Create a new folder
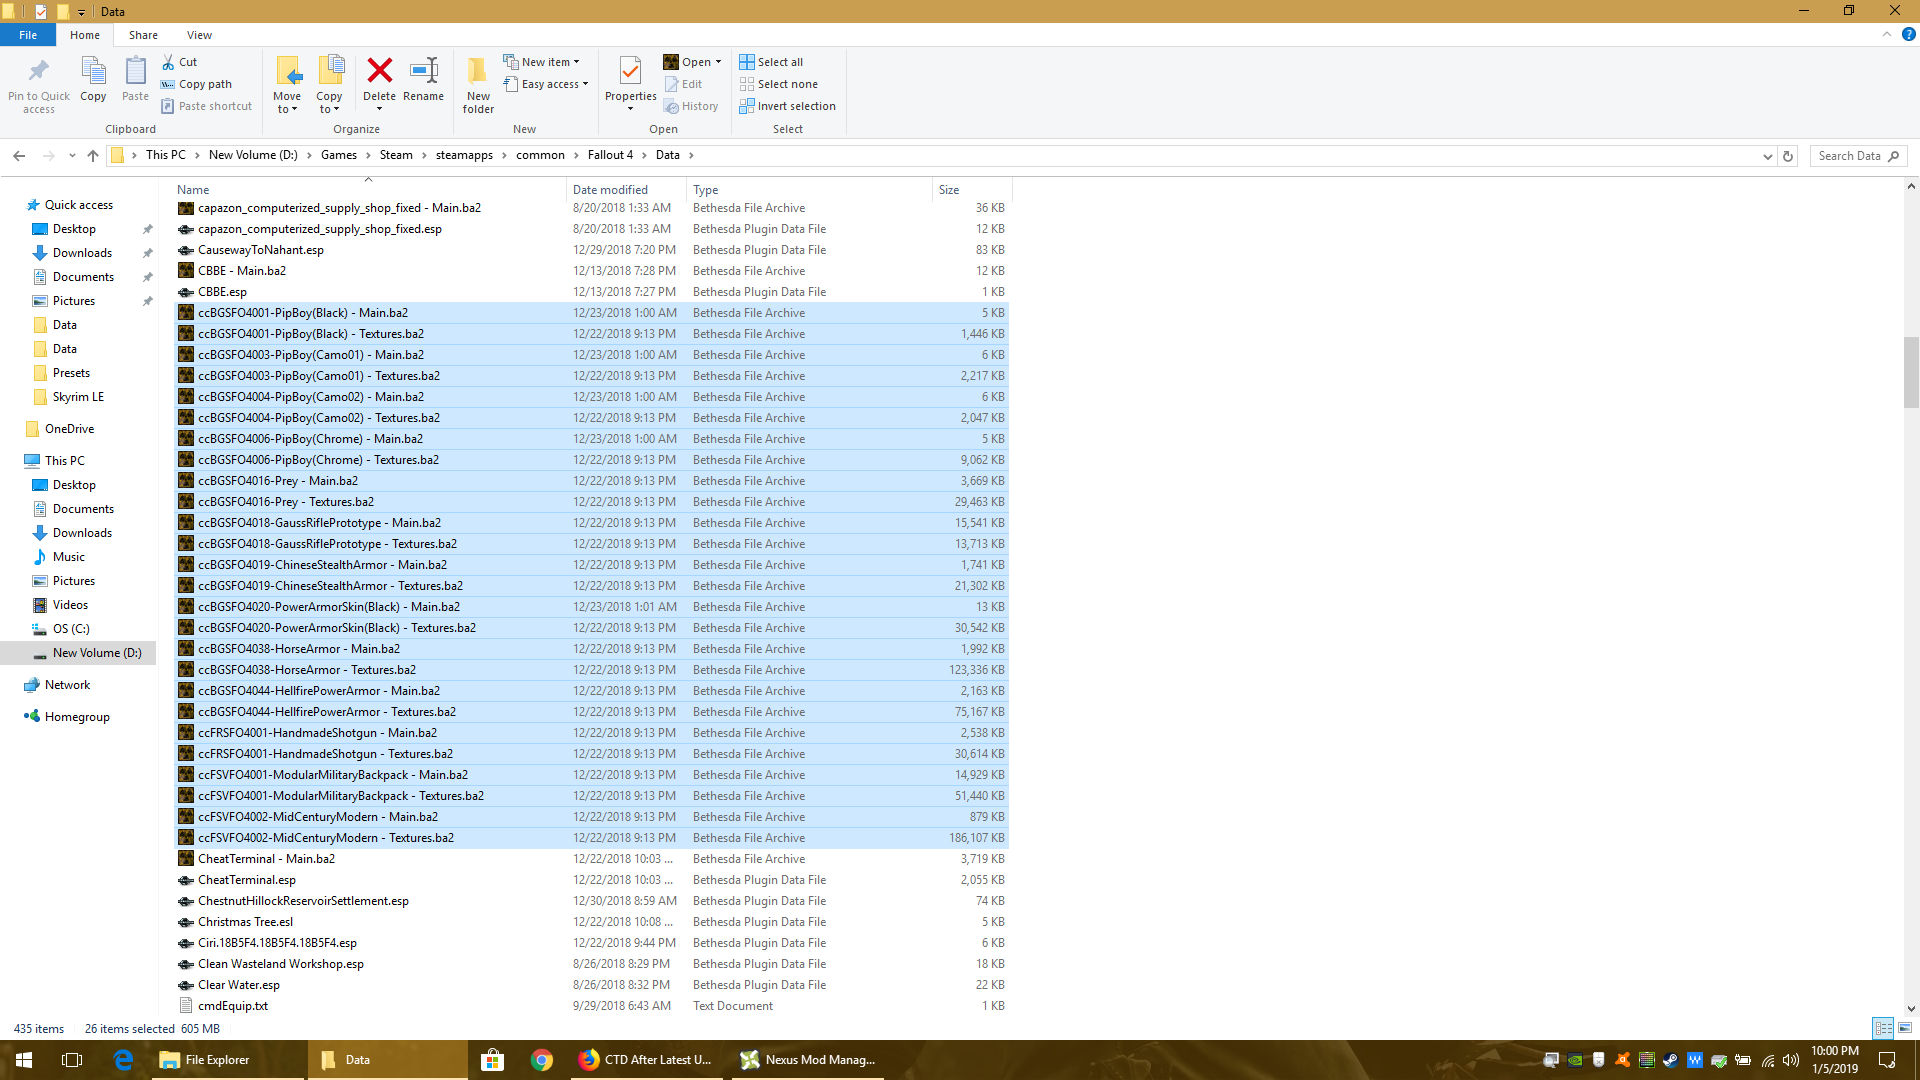 click(x=477, y=85)
